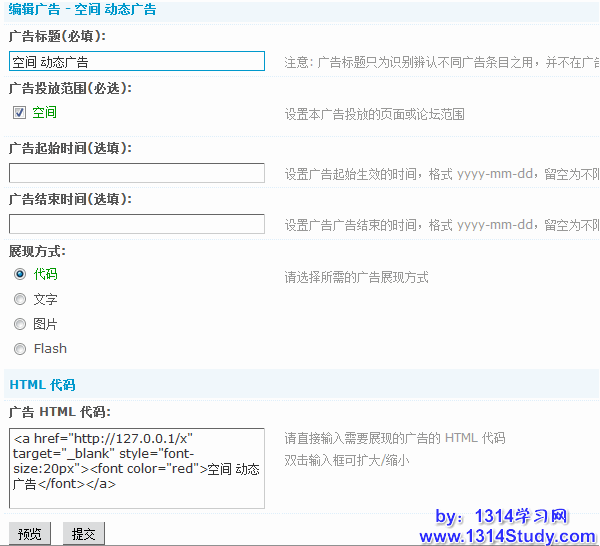Uncheck the 空间 checkbox
This screenshot has width=600, height=546.
[x=19, y=113]
